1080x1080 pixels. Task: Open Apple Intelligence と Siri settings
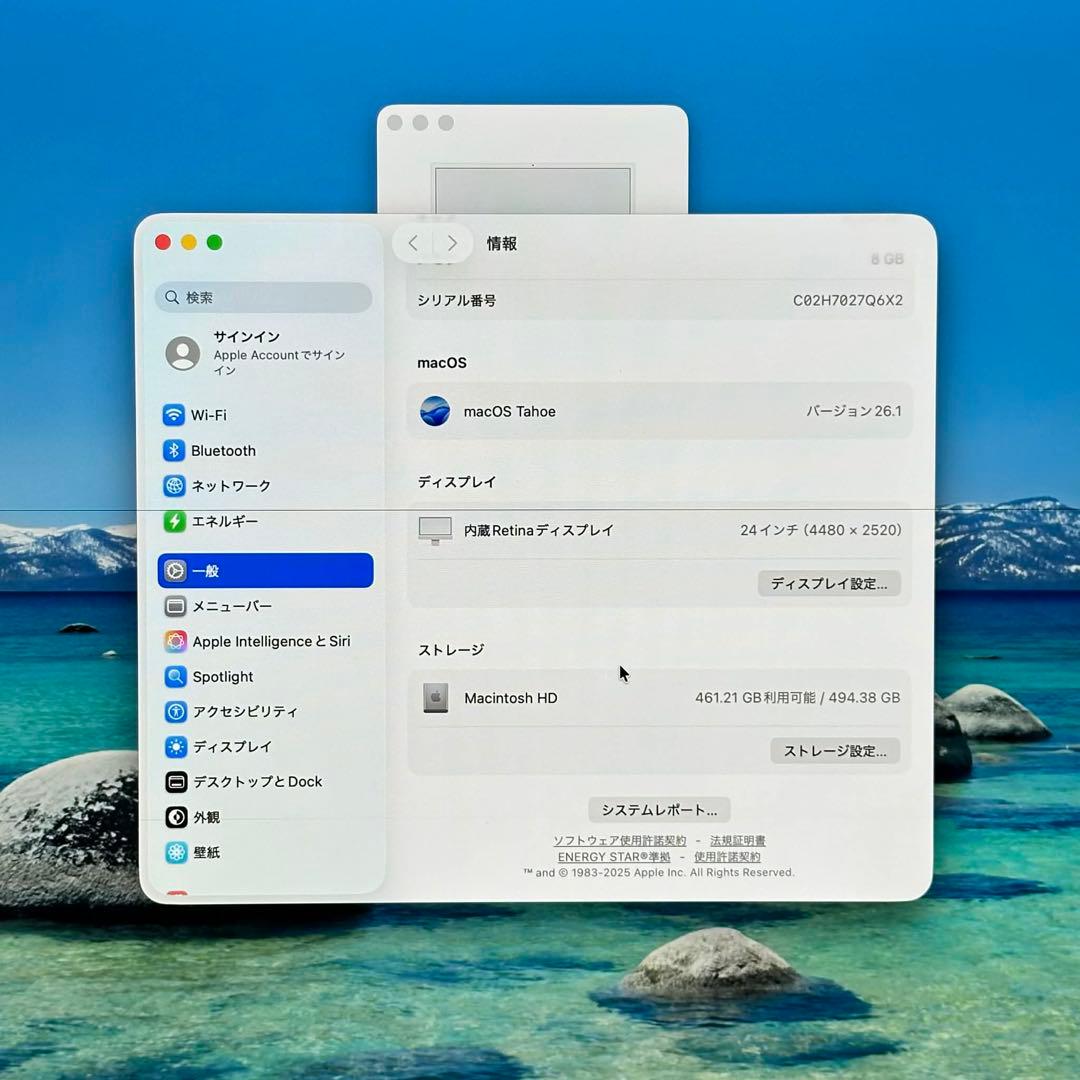177,641
